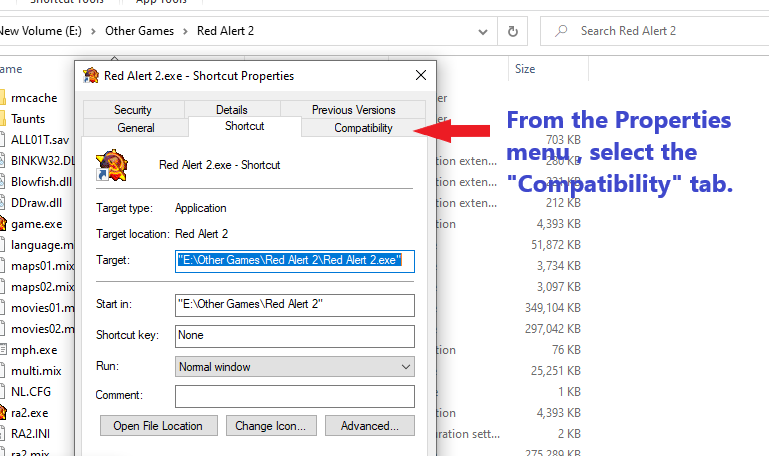The height and width of the screenshot is (456, 769).
Task: Select the BINKW32 DLL file
Action: point(43,161)
